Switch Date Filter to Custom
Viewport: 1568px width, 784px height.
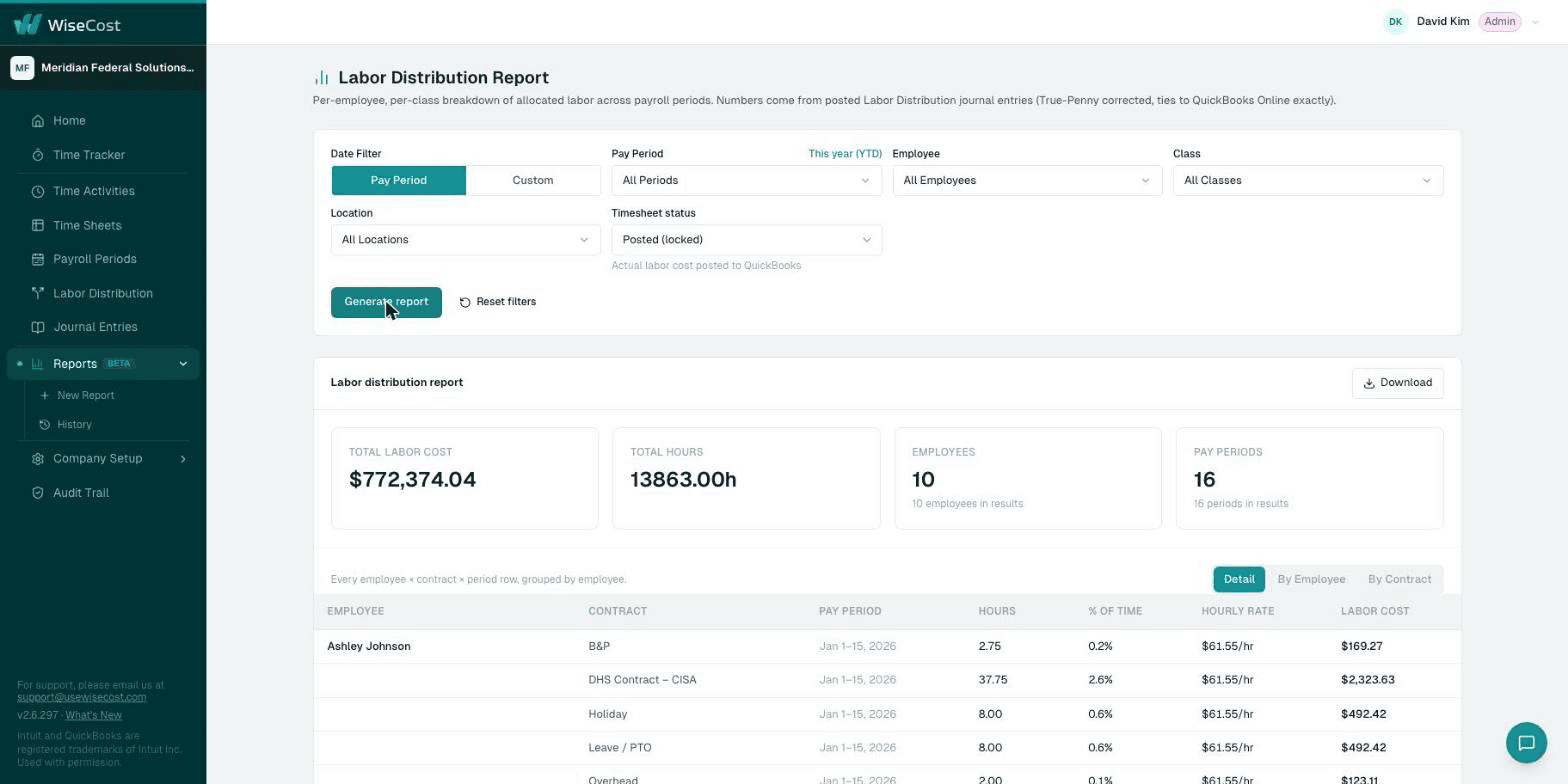tap(533, 181)
